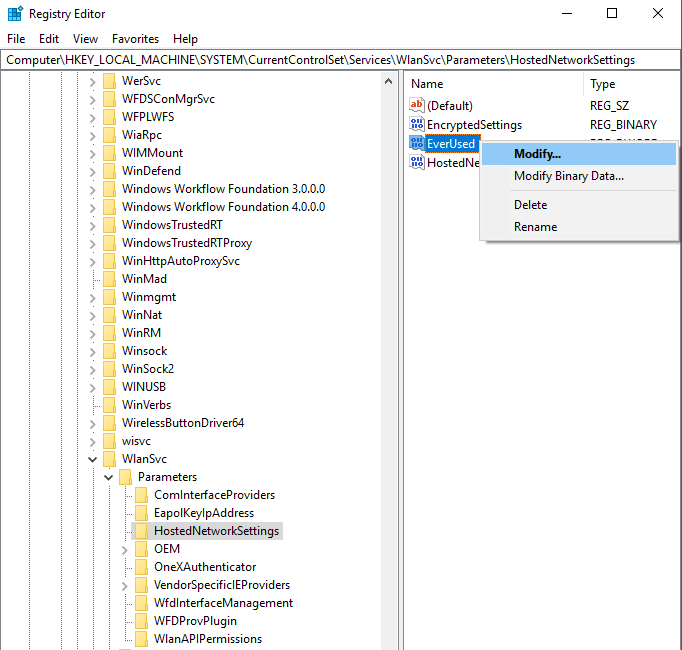The image size is (682, 650).
Task: Click the WinVerbs folder icon
Action: pos(110,405)
